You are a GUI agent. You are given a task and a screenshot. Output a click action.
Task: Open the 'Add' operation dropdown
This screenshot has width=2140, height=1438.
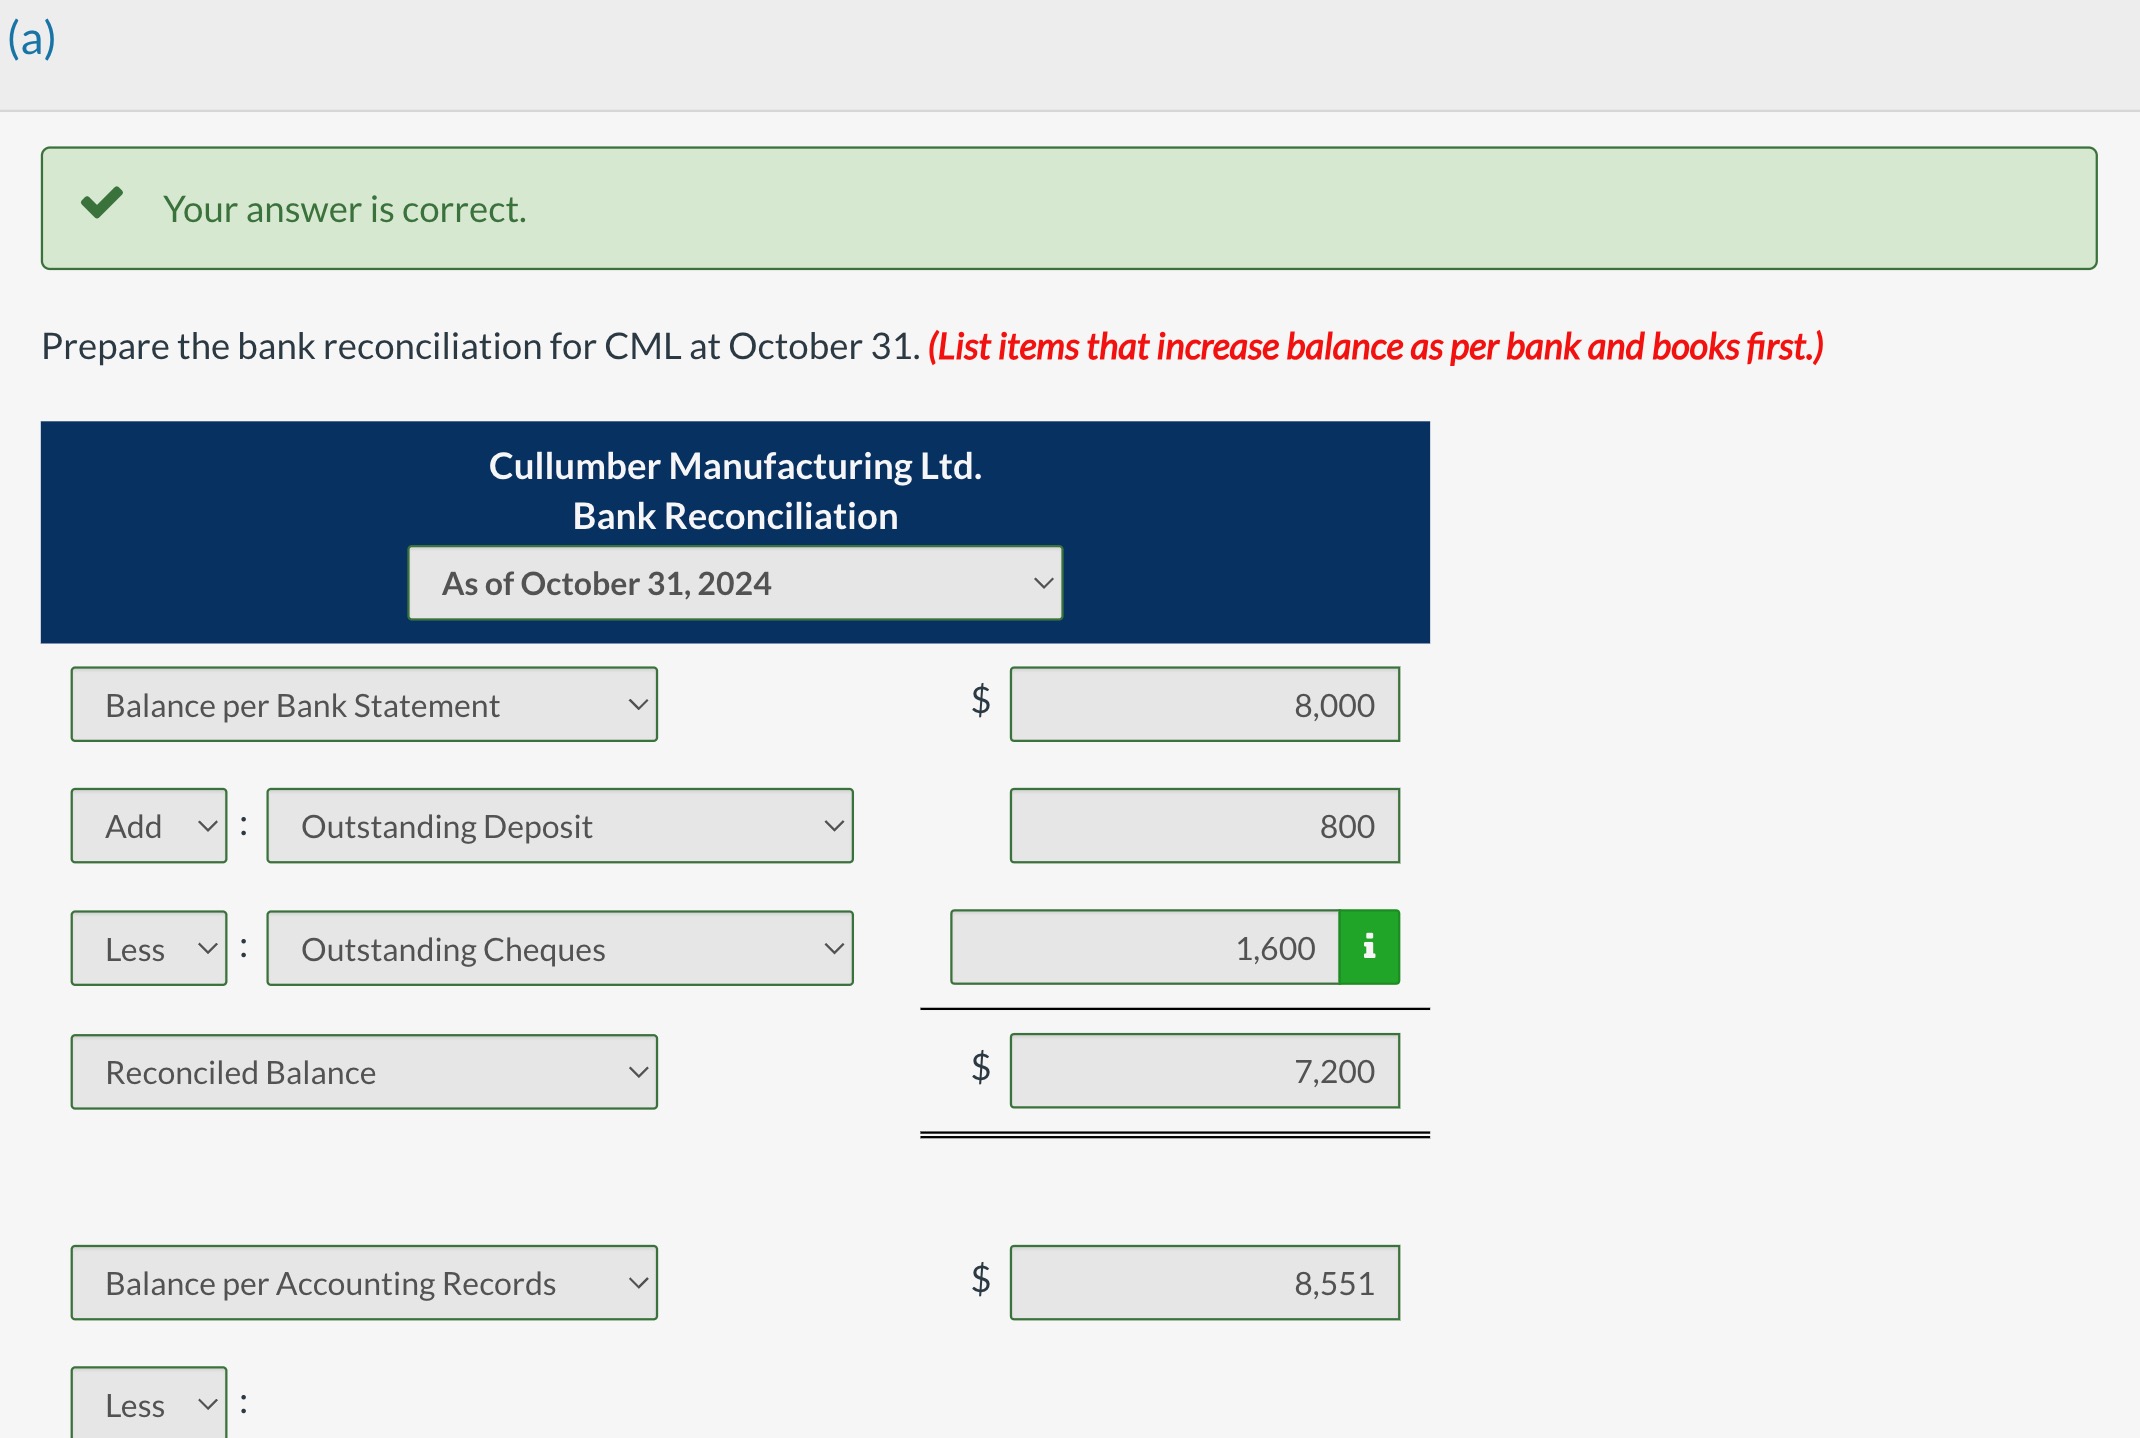point(148,825)
